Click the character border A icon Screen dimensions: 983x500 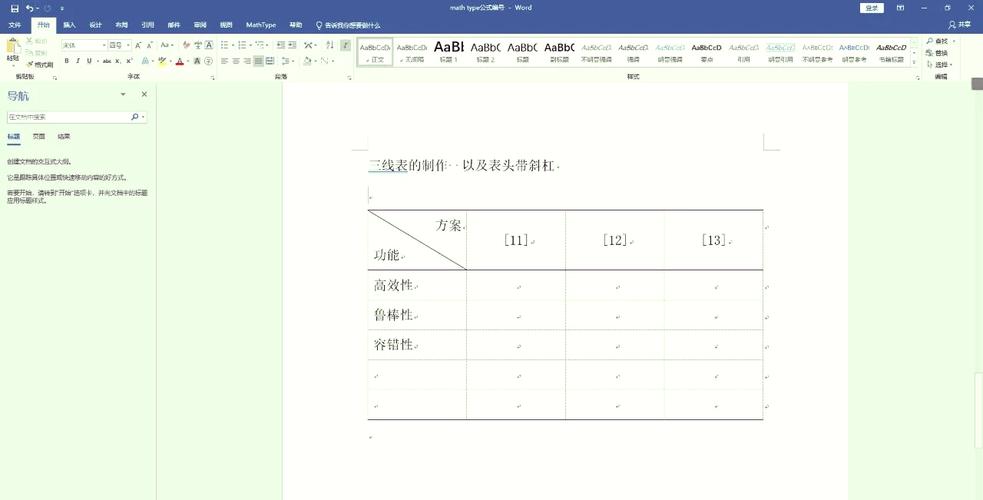tap(209, 45)
